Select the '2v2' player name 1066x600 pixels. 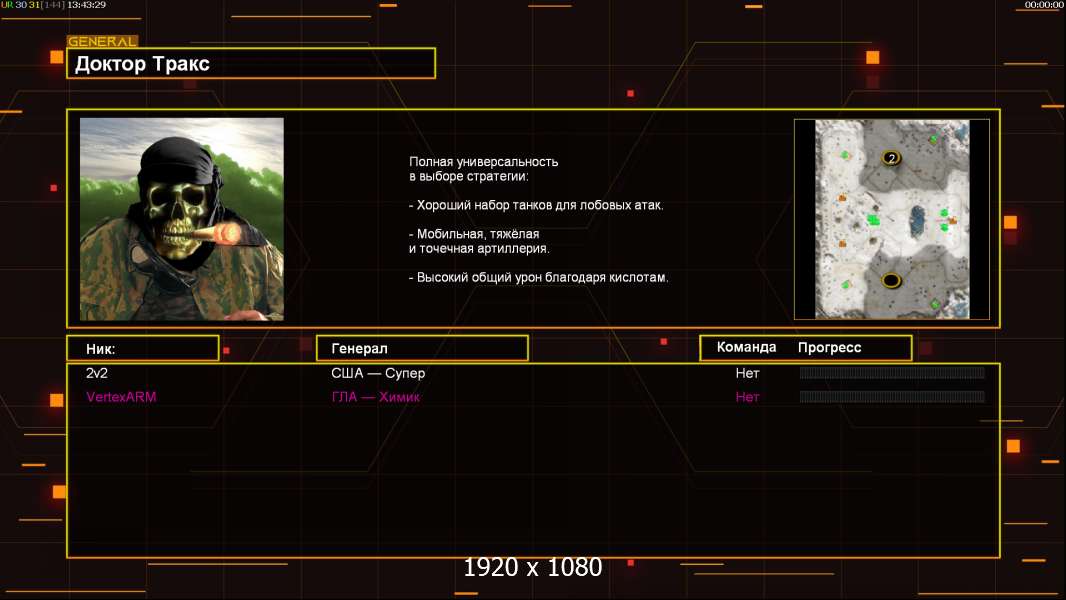coord(97,373)
